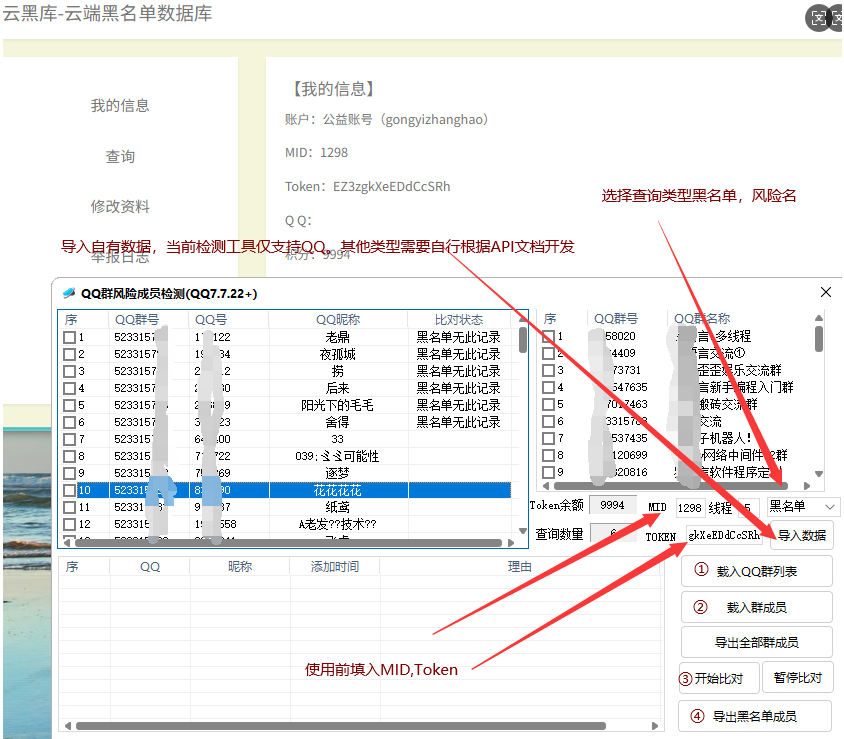
Task: Check member row 1 老鼎 checkbox
Action: pyautogui.click(x=69, y=337)
